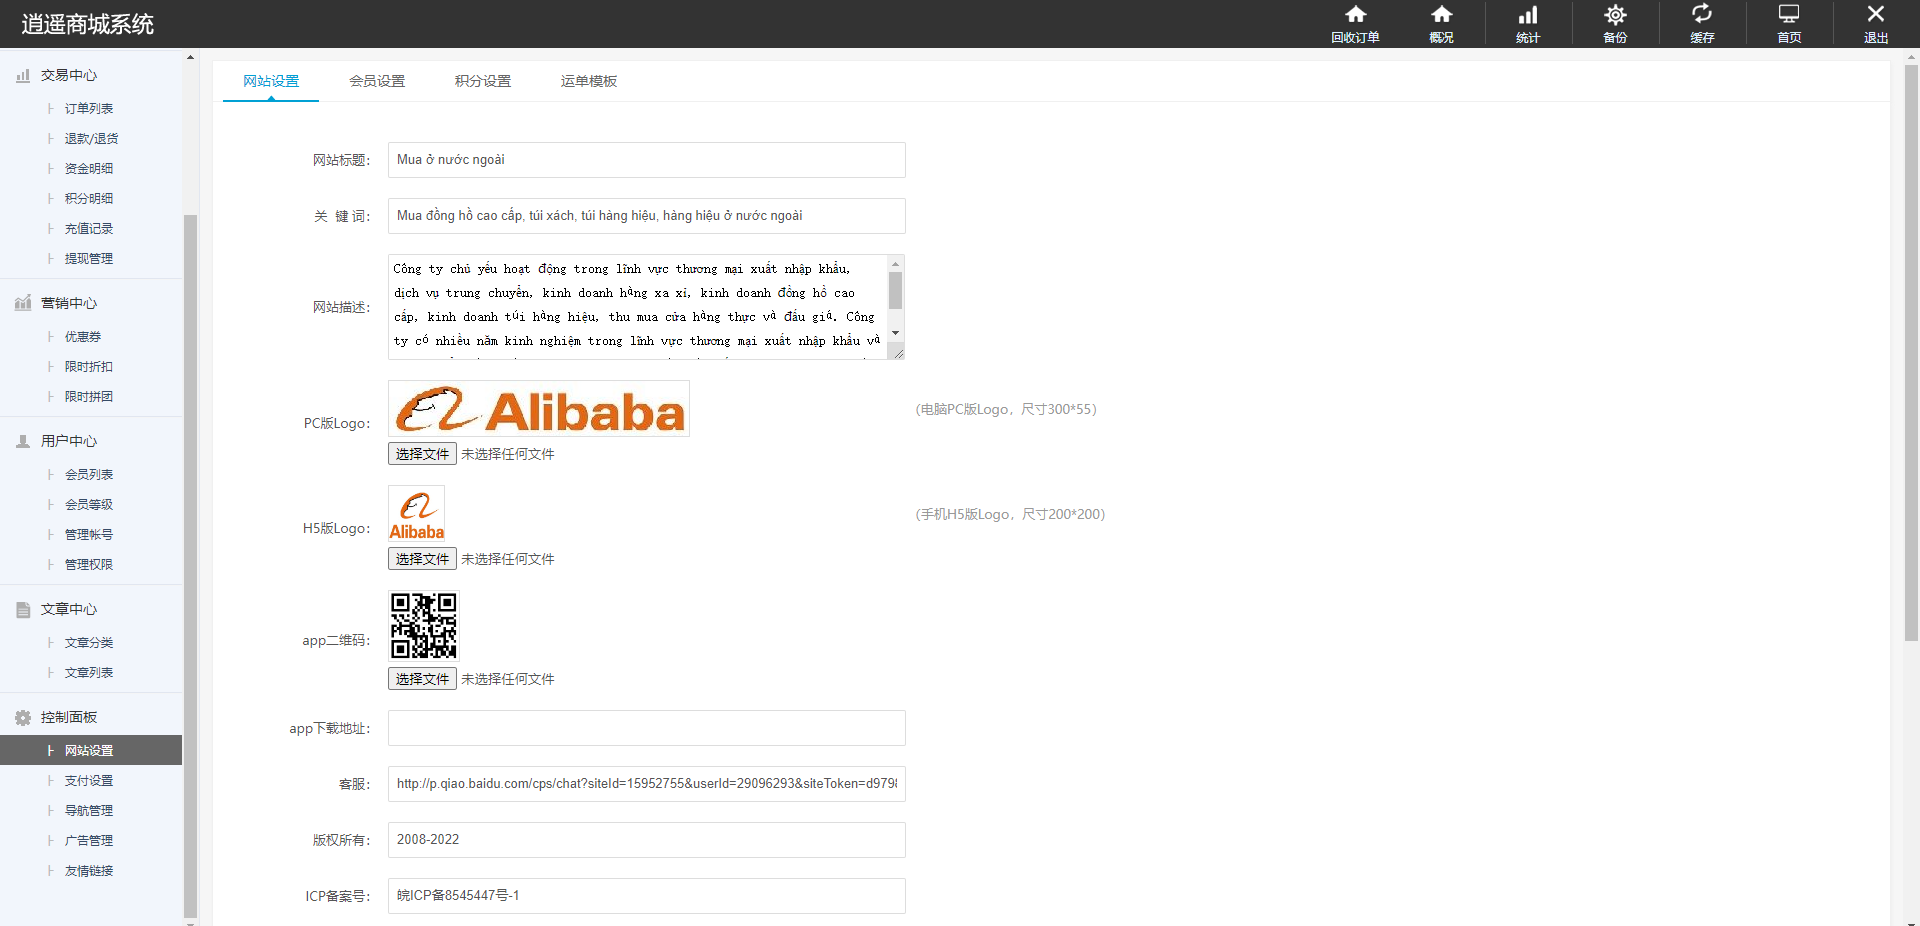
Task: Click the 逍遥商城系统 title text
Action: coord(88,24)
